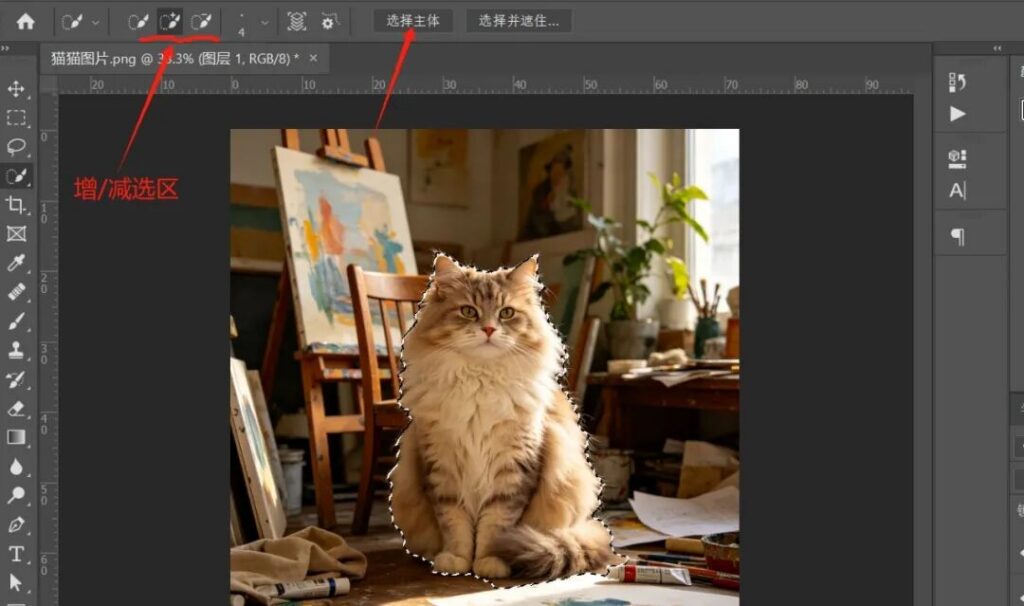
Task: Open the additional selection options gear icon
Action: coord(329,22)
